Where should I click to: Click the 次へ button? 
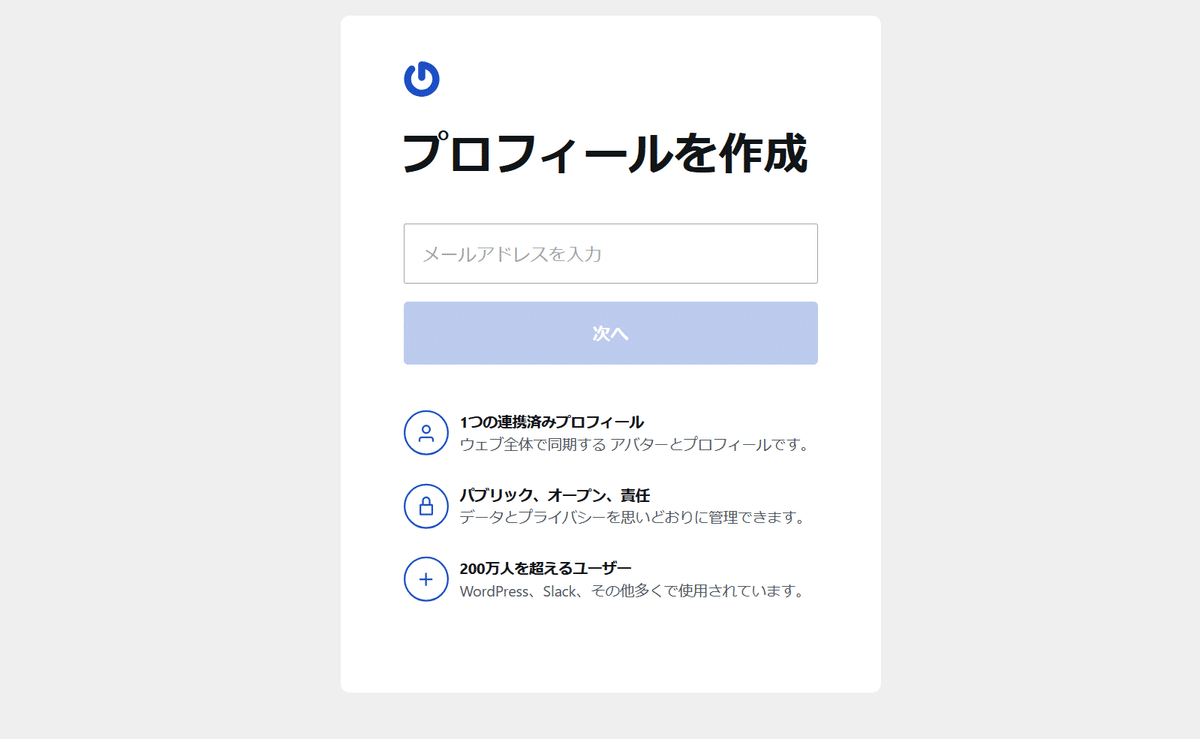[x=611, y=333]
